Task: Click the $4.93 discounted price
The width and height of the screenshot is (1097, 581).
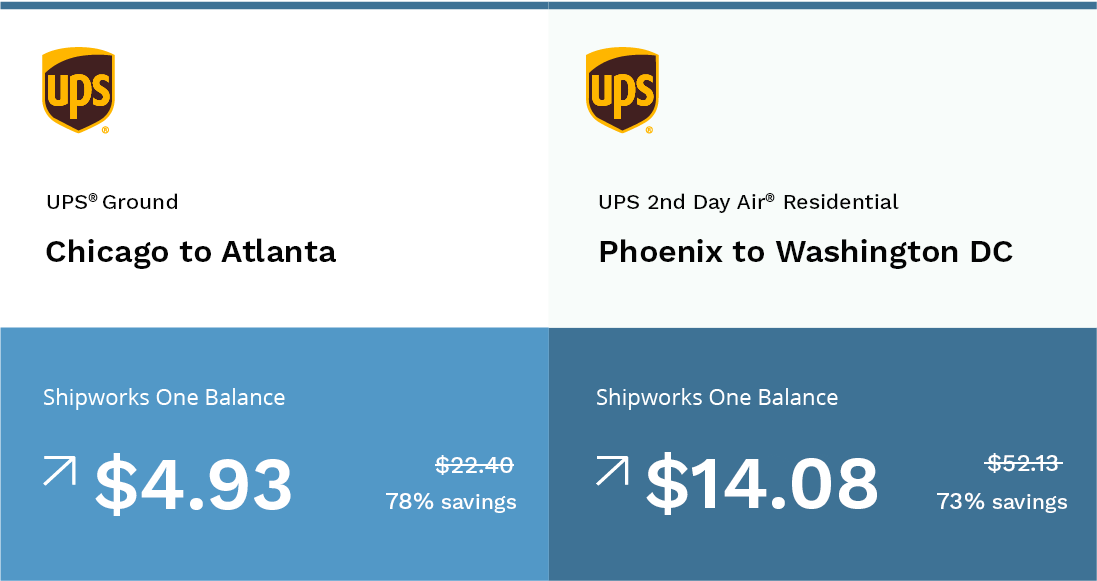Action: (x=193, y=484)
